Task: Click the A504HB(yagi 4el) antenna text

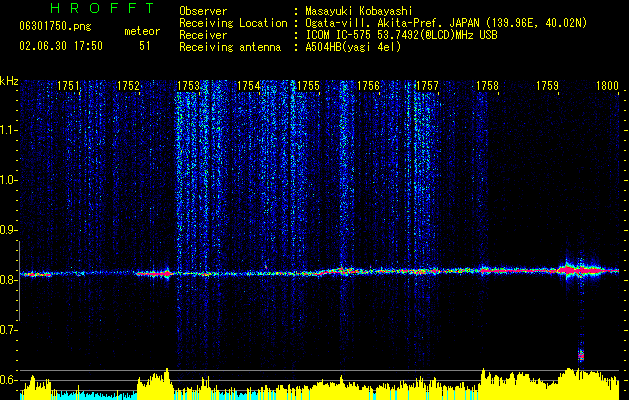Action: [353, 47]
